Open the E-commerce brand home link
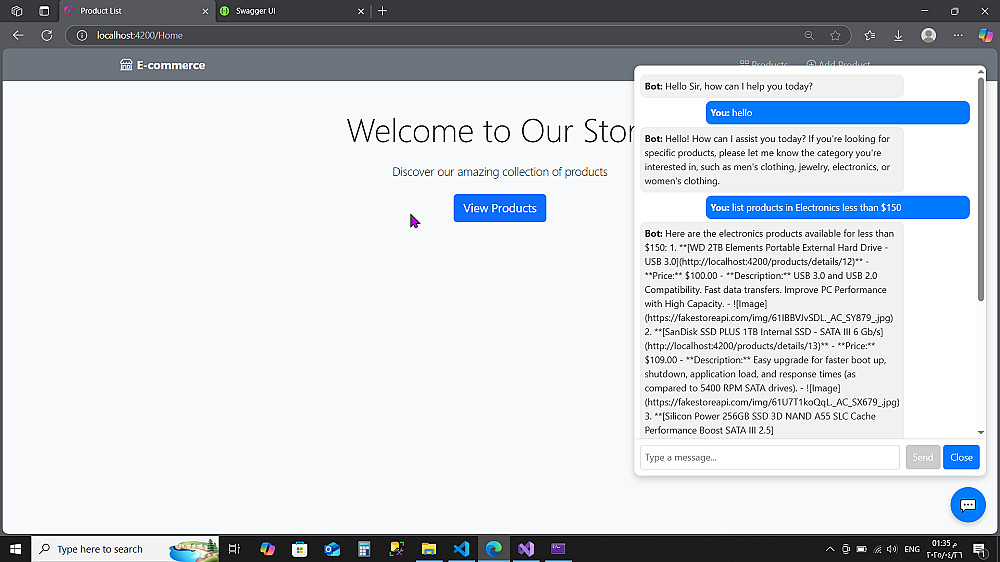The width and height of the screenshot is (1000, 562). 163,65
